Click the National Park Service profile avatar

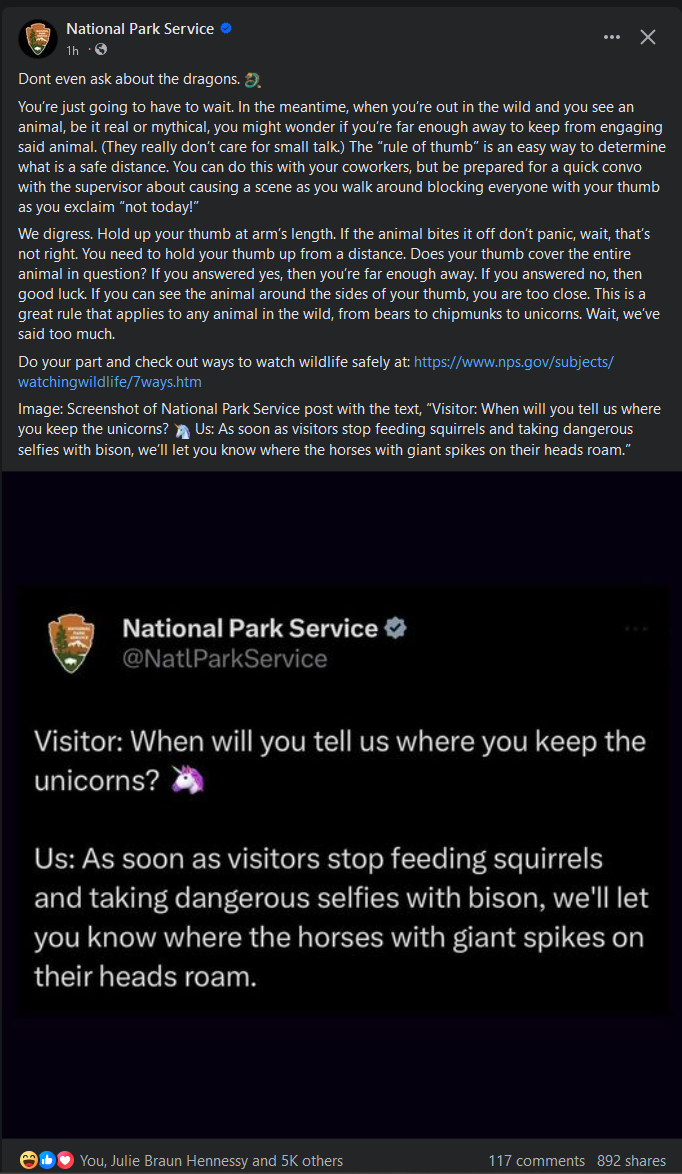coord(37,38)
